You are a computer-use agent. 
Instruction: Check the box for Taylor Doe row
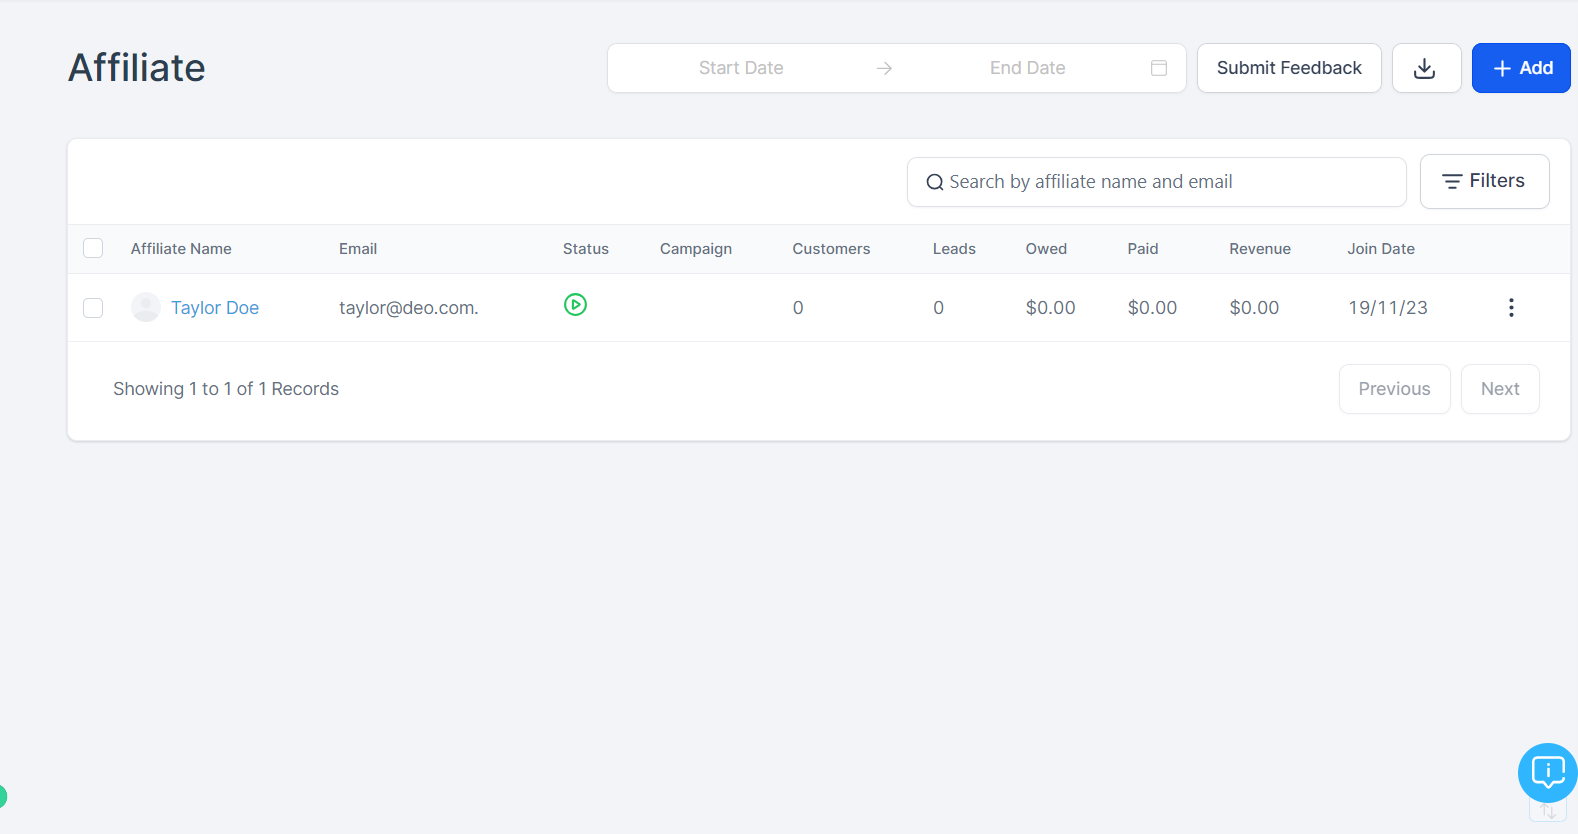[93, 308]
